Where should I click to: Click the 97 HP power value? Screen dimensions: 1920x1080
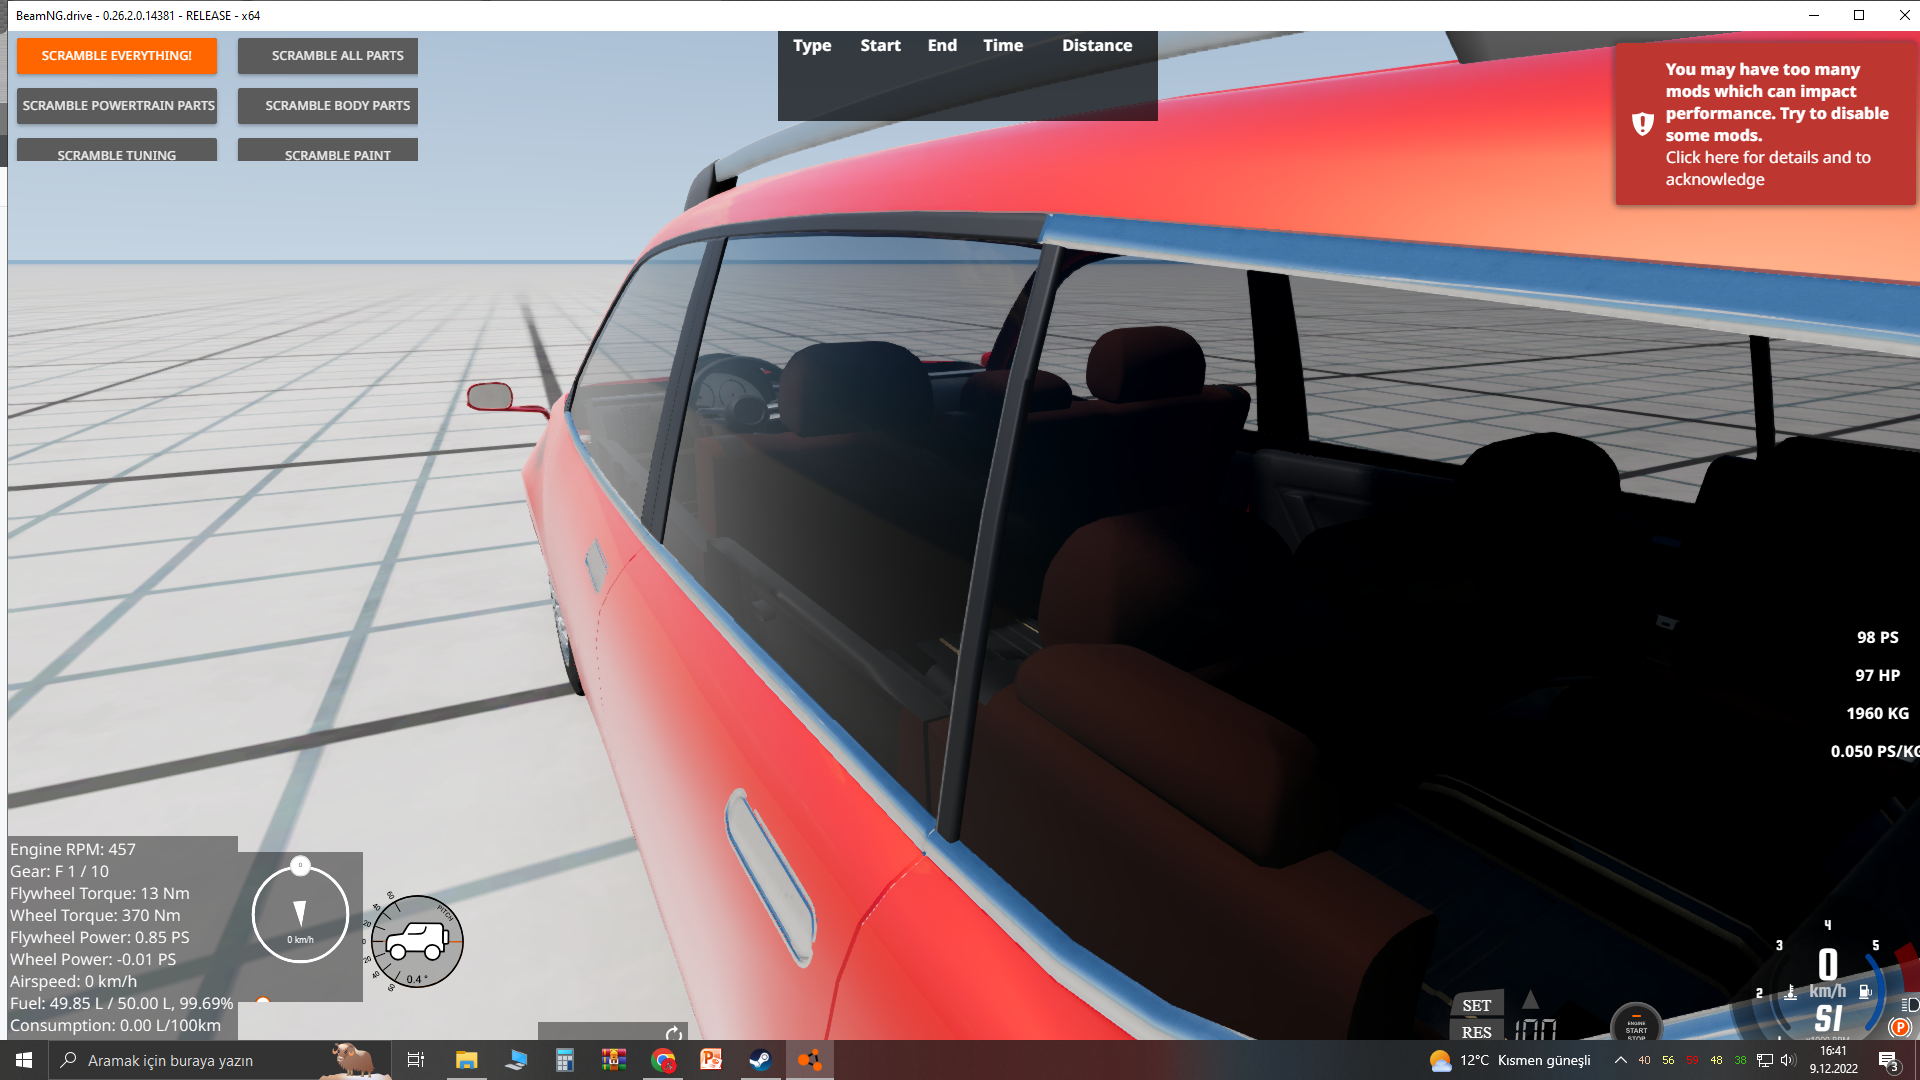pyautogui.click(x=1877, y=676)
